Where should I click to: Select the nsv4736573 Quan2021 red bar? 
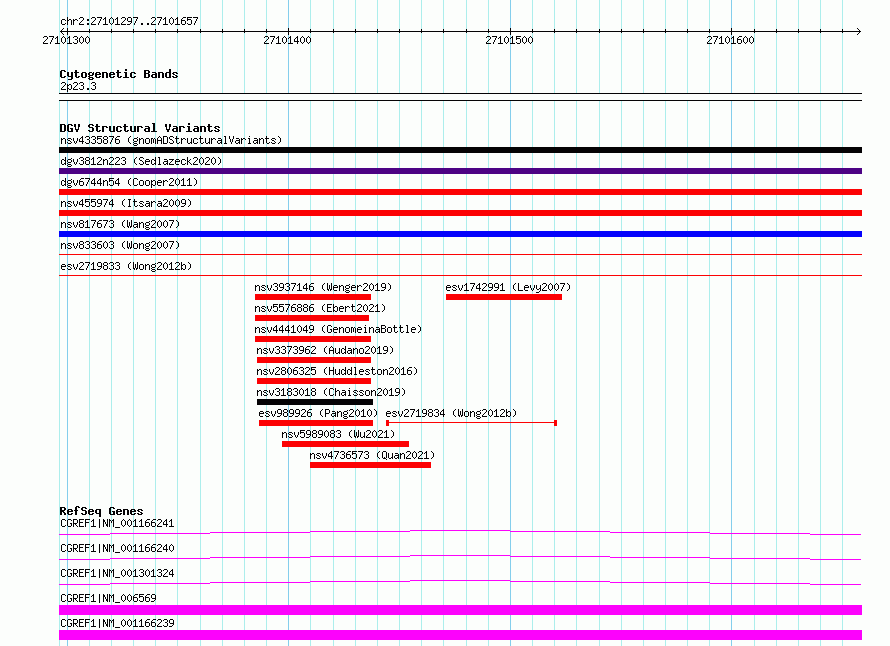coord(370,465)
